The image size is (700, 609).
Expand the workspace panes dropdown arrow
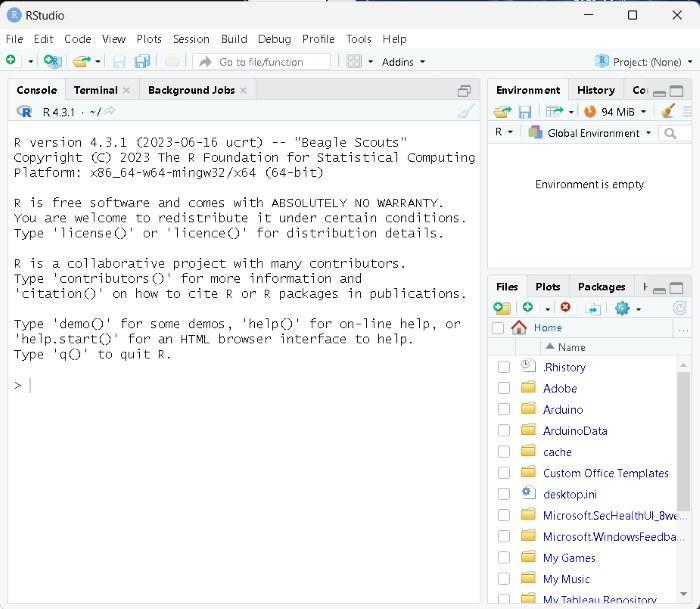tap(370, 62)
